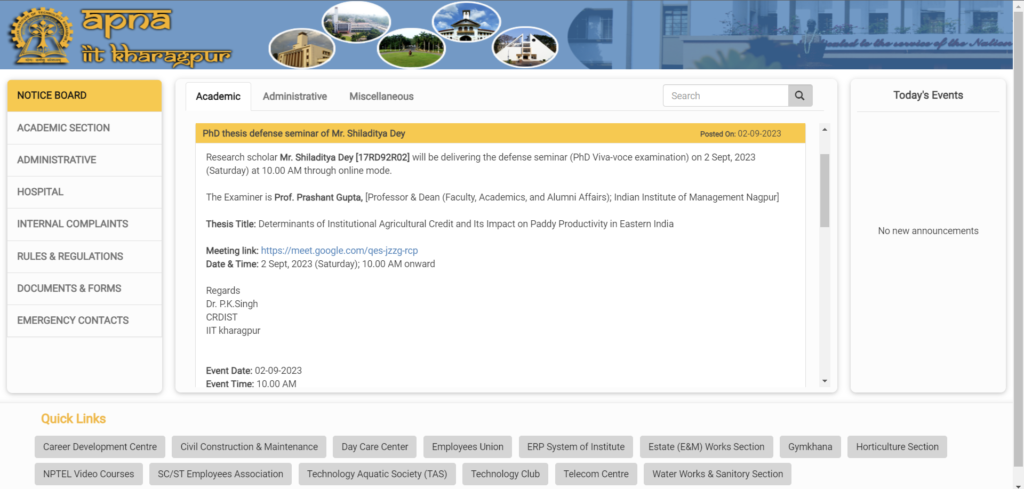The width and height of the screenshot is (1024, 489).
Task: Click the PhD thesis defense notice header
Action: click(450, 133)
